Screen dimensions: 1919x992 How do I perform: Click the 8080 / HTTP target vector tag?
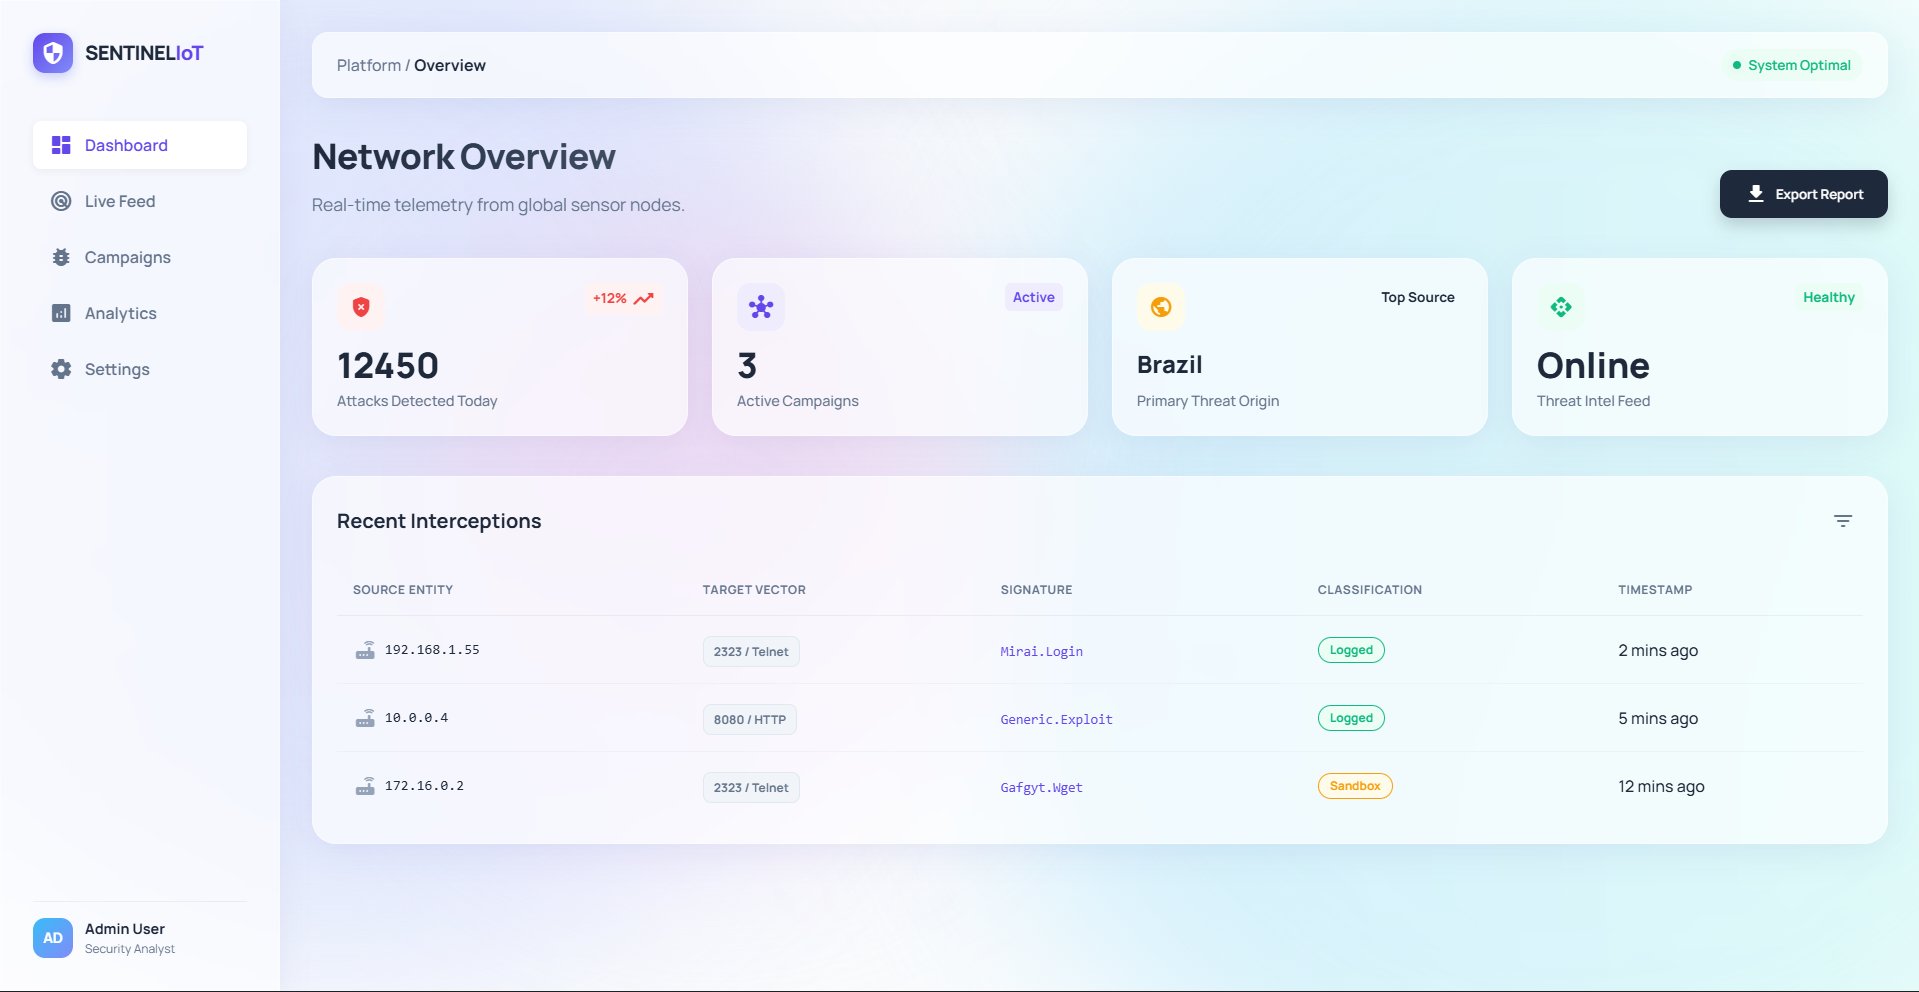point(749,719)
